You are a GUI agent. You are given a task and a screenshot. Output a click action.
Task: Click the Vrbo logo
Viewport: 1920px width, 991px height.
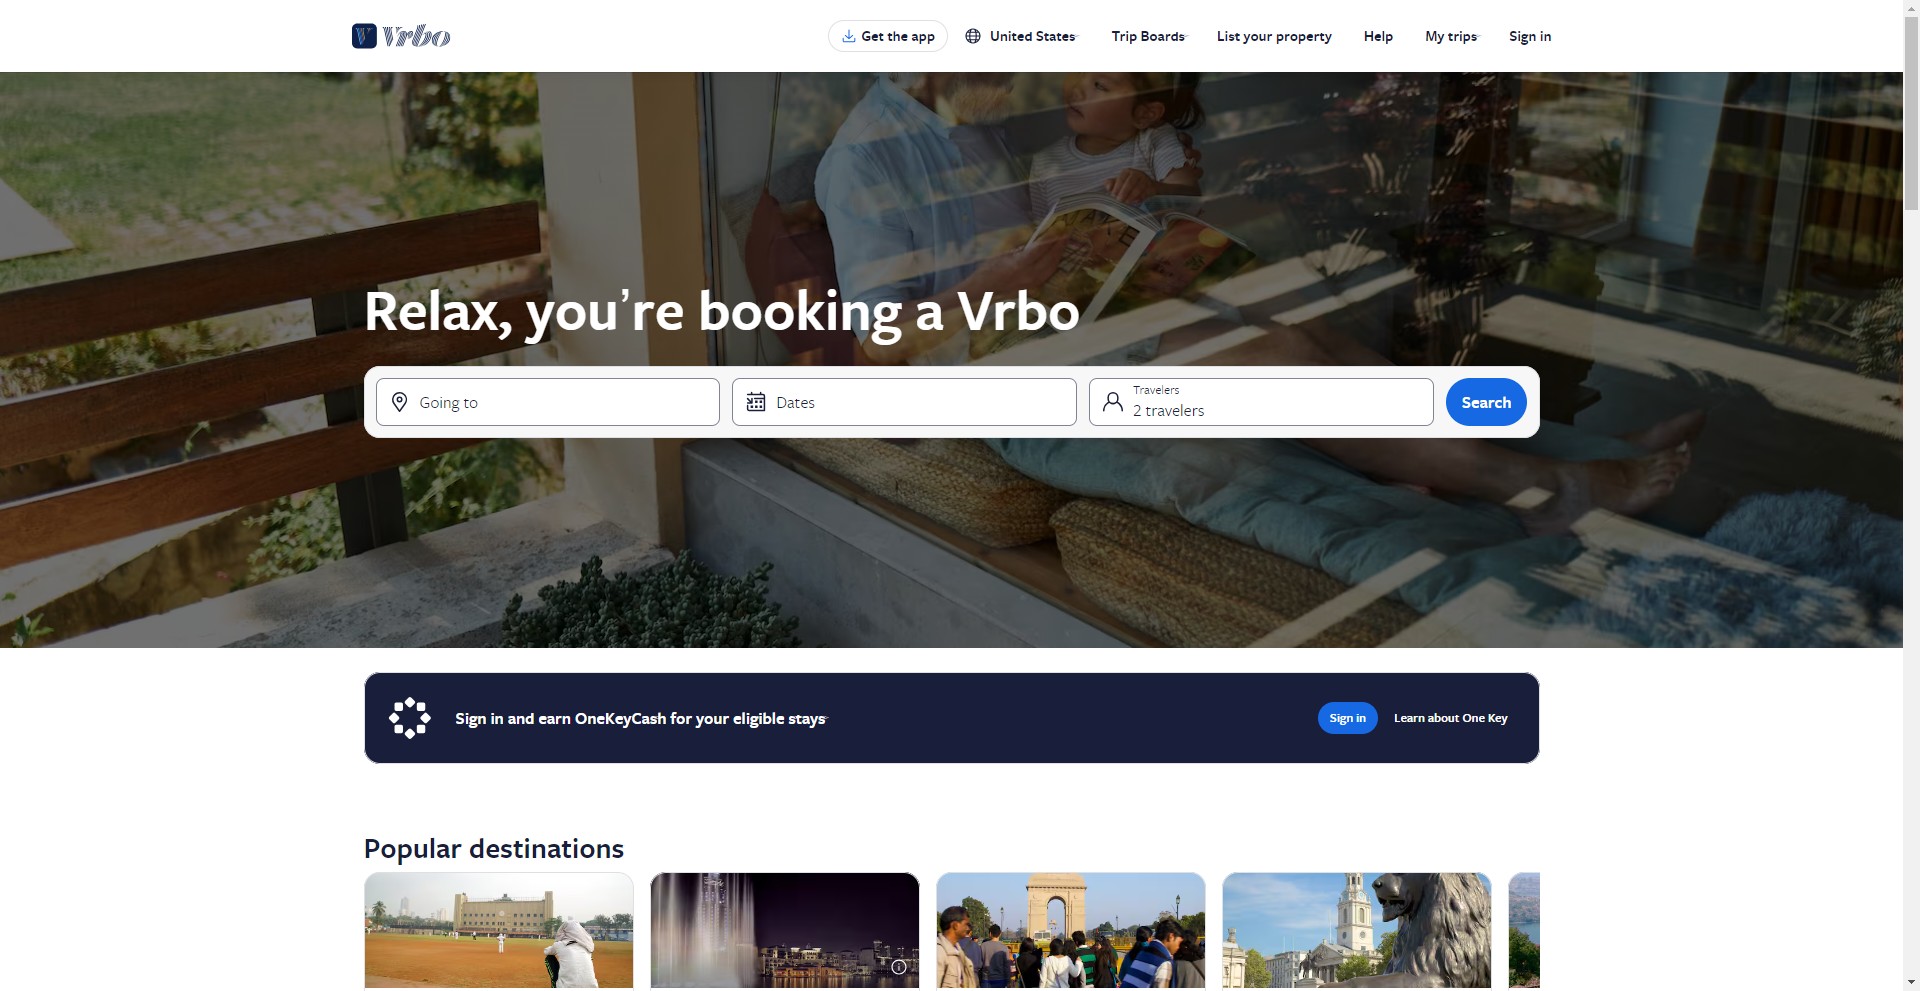click(x=401, y=36)
